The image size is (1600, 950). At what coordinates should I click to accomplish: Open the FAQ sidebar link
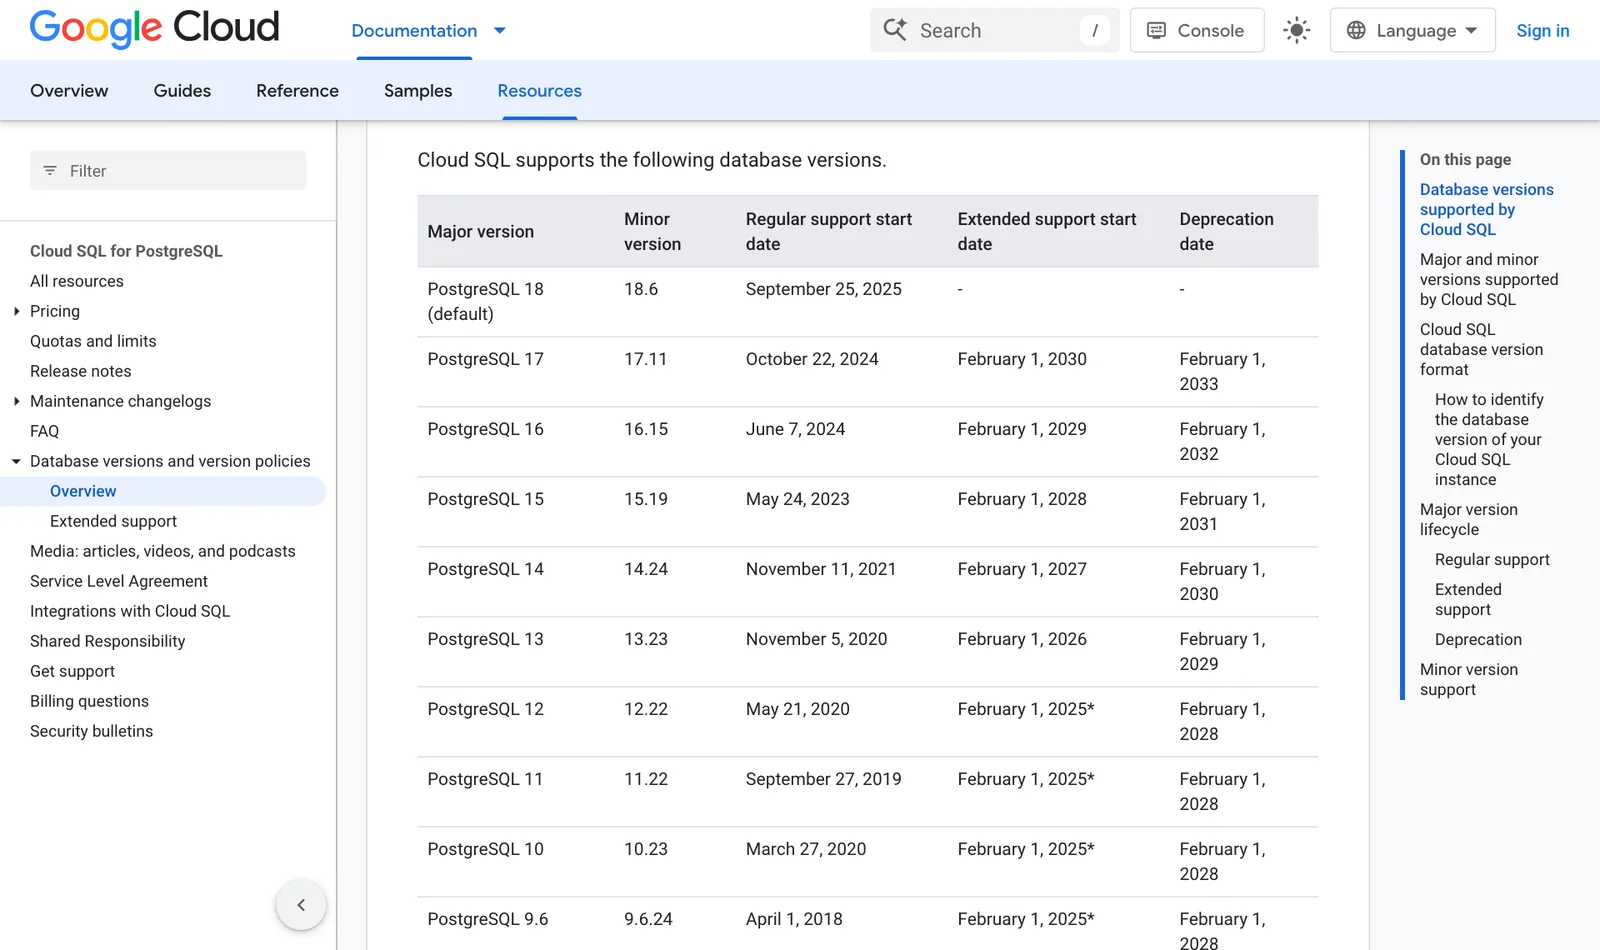[44, 431]
